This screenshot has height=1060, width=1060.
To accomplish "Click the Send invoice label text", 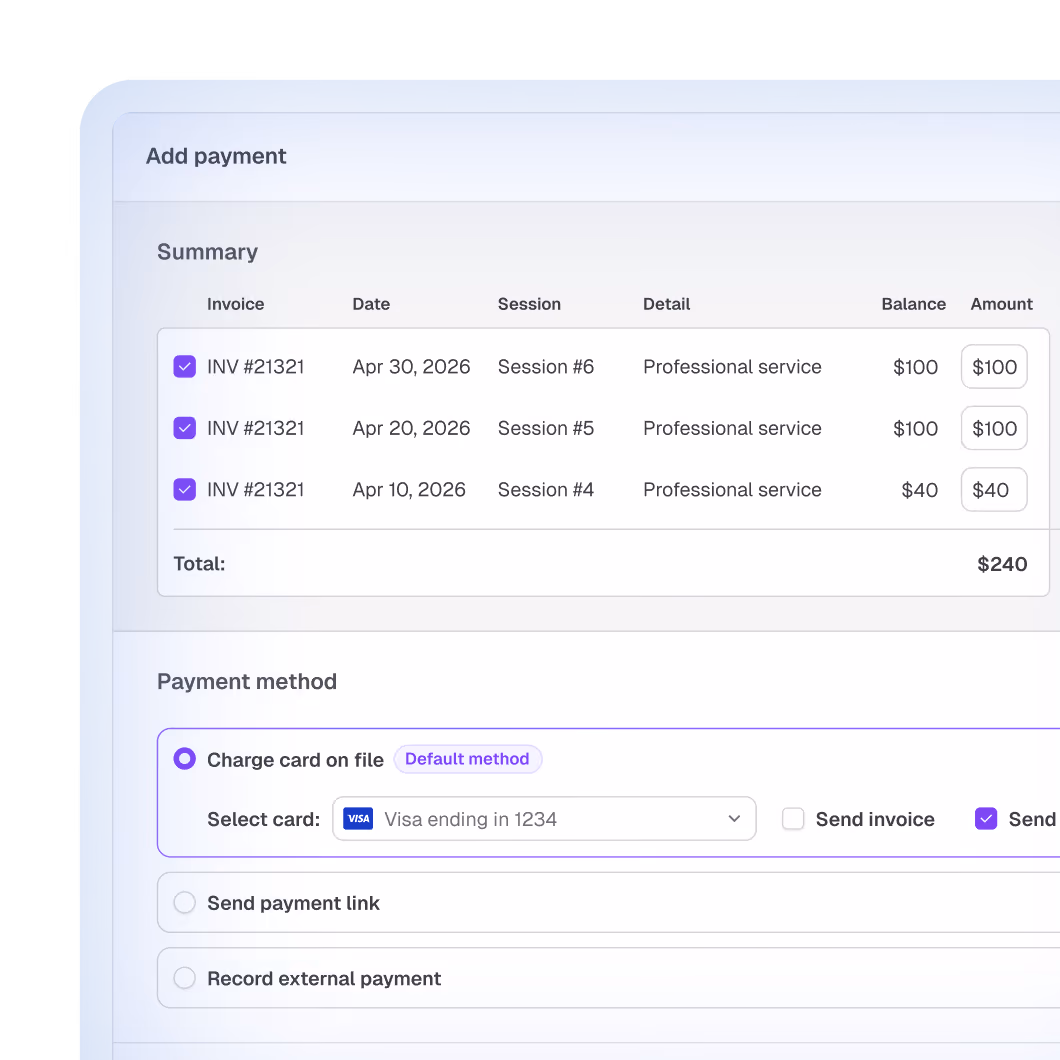I will [875, 819].
